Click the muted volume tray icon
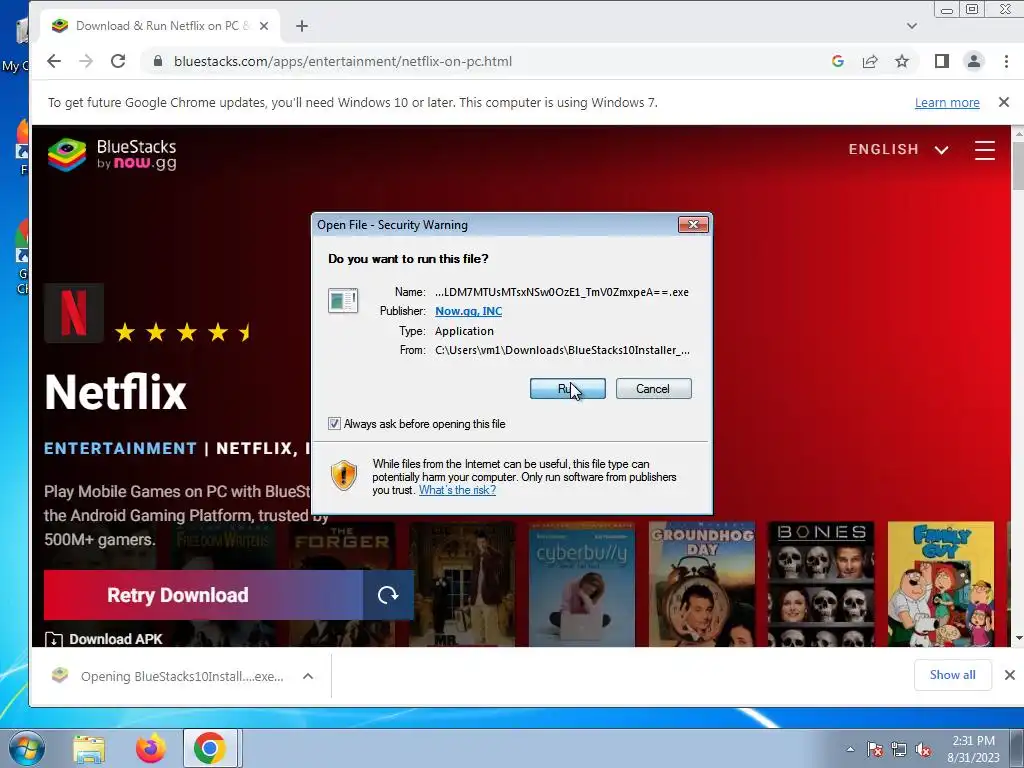This screenshot has height=768, width=1024. [x=923, y=750]
